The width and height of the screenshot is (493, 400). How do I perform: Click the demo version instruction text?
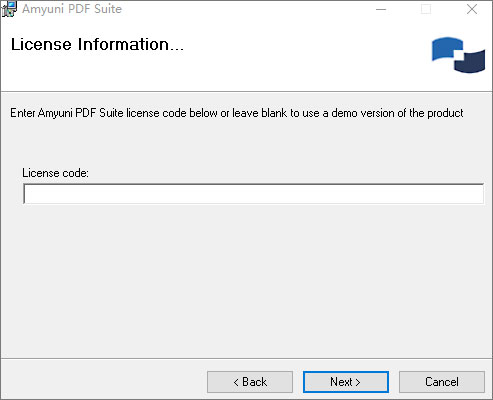pos(237,113)
